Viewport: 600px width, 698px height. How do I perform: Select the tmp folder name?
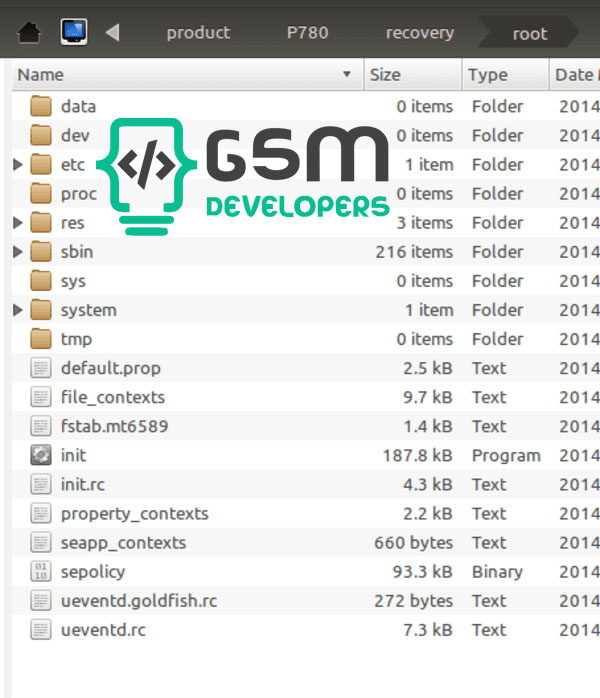(76, 340)
